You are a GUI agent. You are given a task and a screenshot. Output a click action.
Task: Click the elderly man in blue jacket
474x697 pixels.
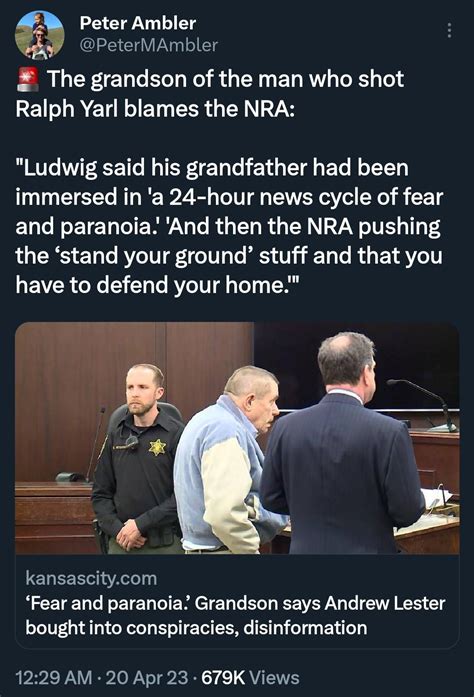point(227,460)
